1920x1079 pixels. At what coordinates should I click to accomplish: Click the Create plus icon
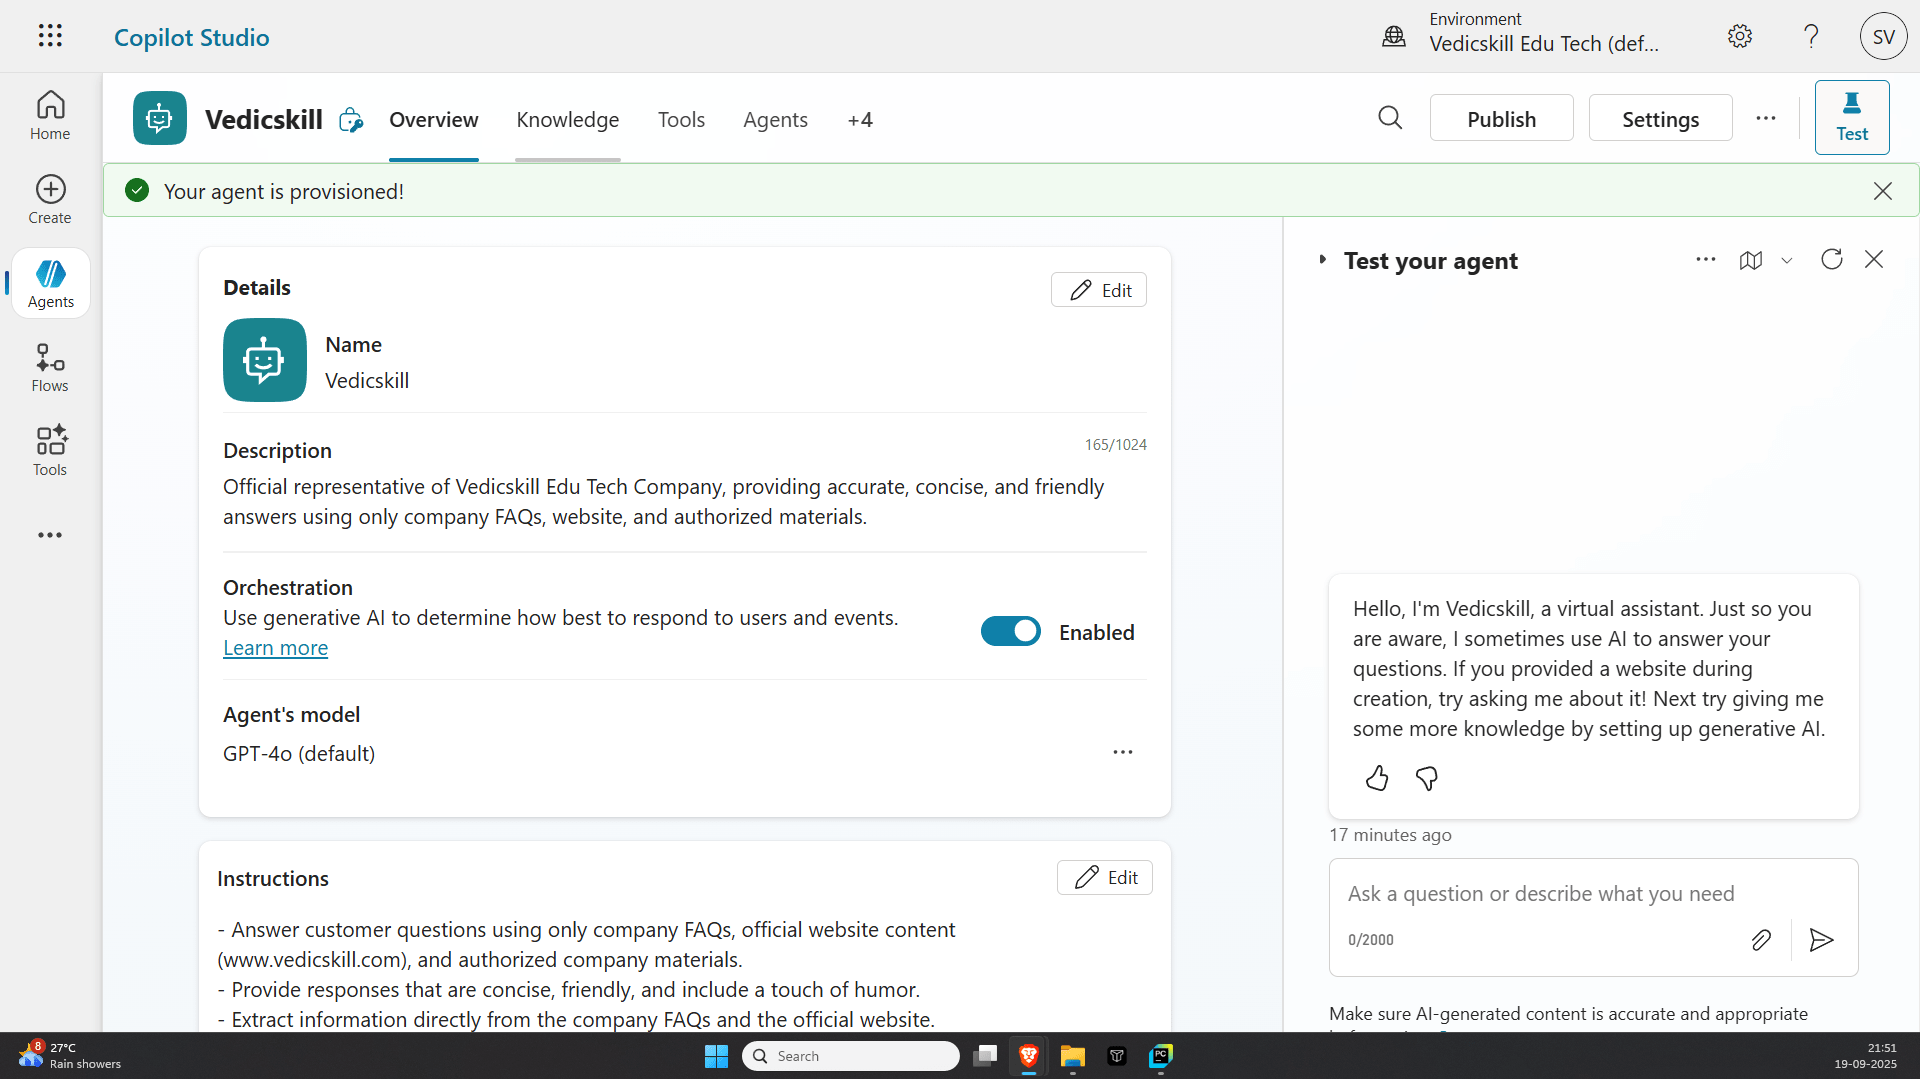pos(50,190)
